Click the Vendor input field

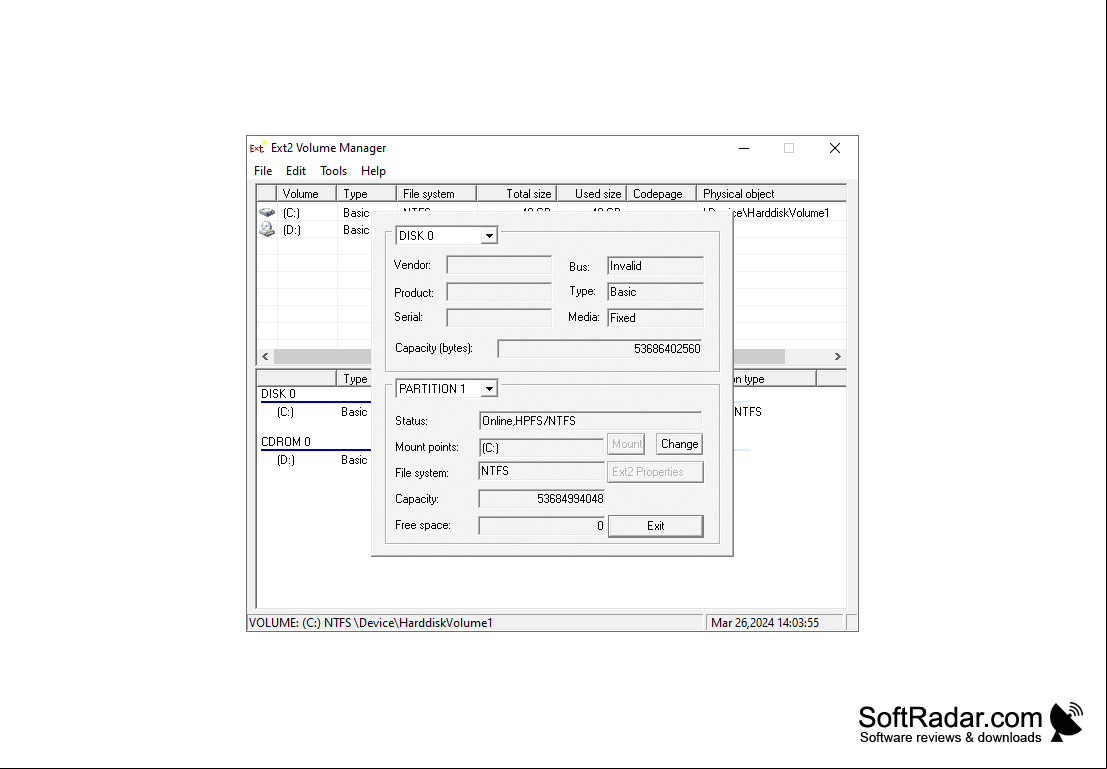[x=499, y=266]
